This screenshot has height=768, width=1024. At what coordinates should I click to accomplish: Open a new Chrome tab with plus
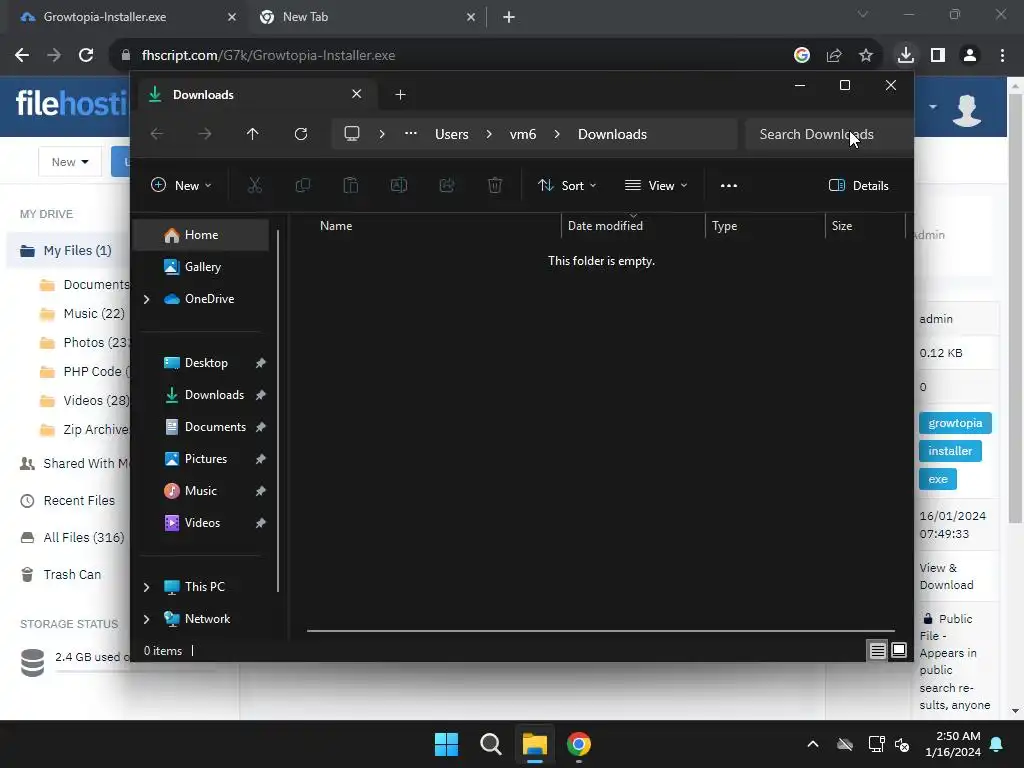point(509,17)
